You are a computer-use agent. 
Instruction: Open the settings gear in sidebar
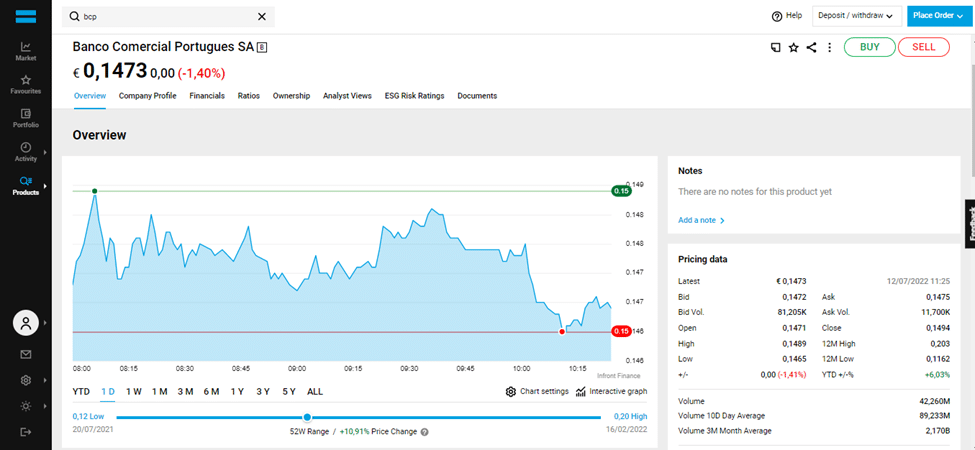pyautogui.click(x=26, y=380)
